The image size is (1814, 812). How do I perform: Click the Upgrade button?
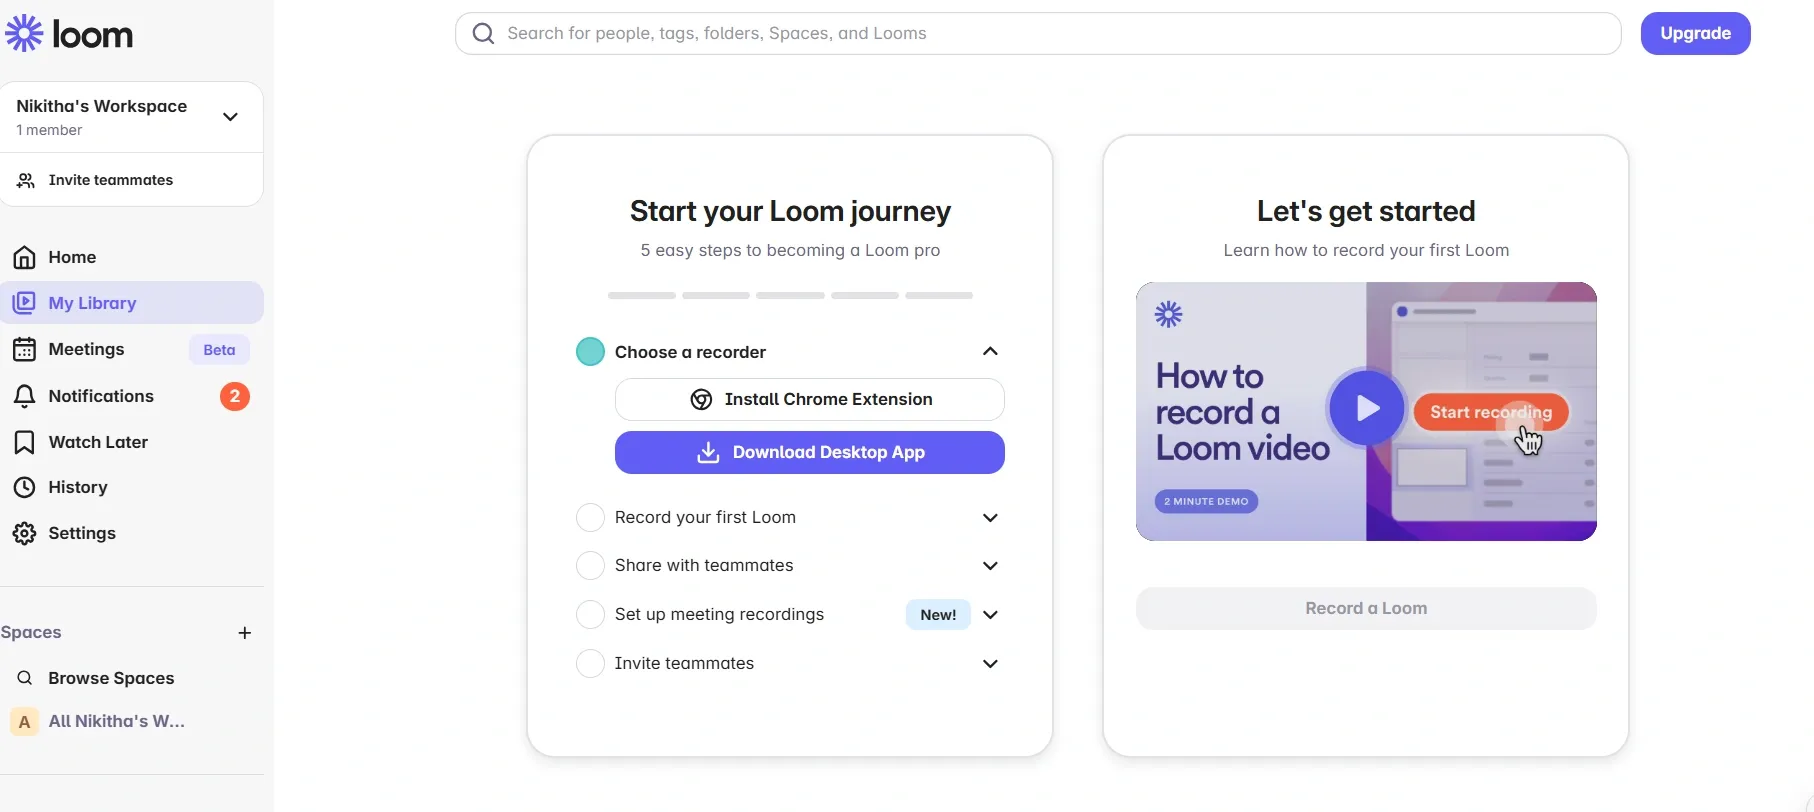coord(1695,34)
